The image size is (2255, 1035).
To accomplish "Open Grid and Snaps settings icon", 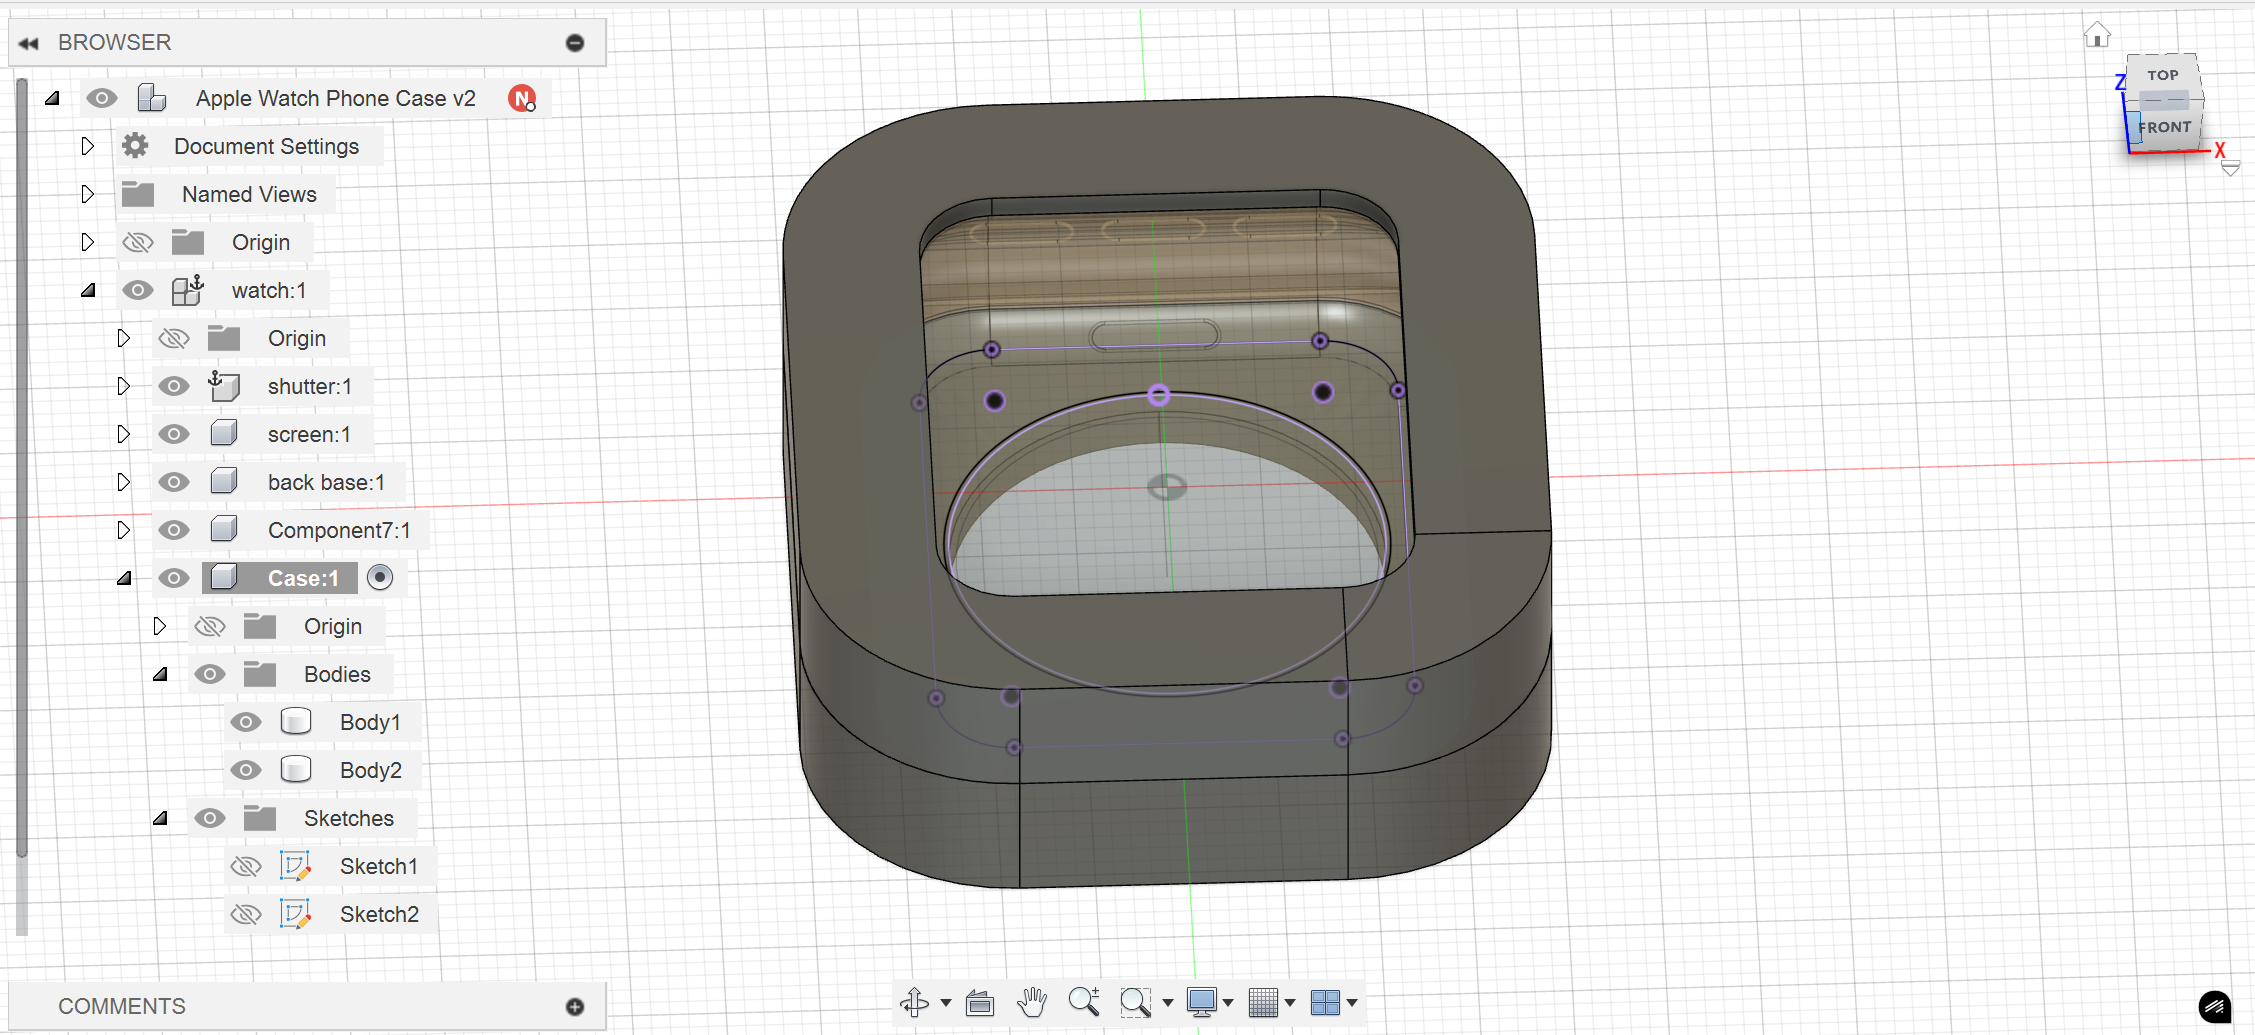I will point(1264,1002).
